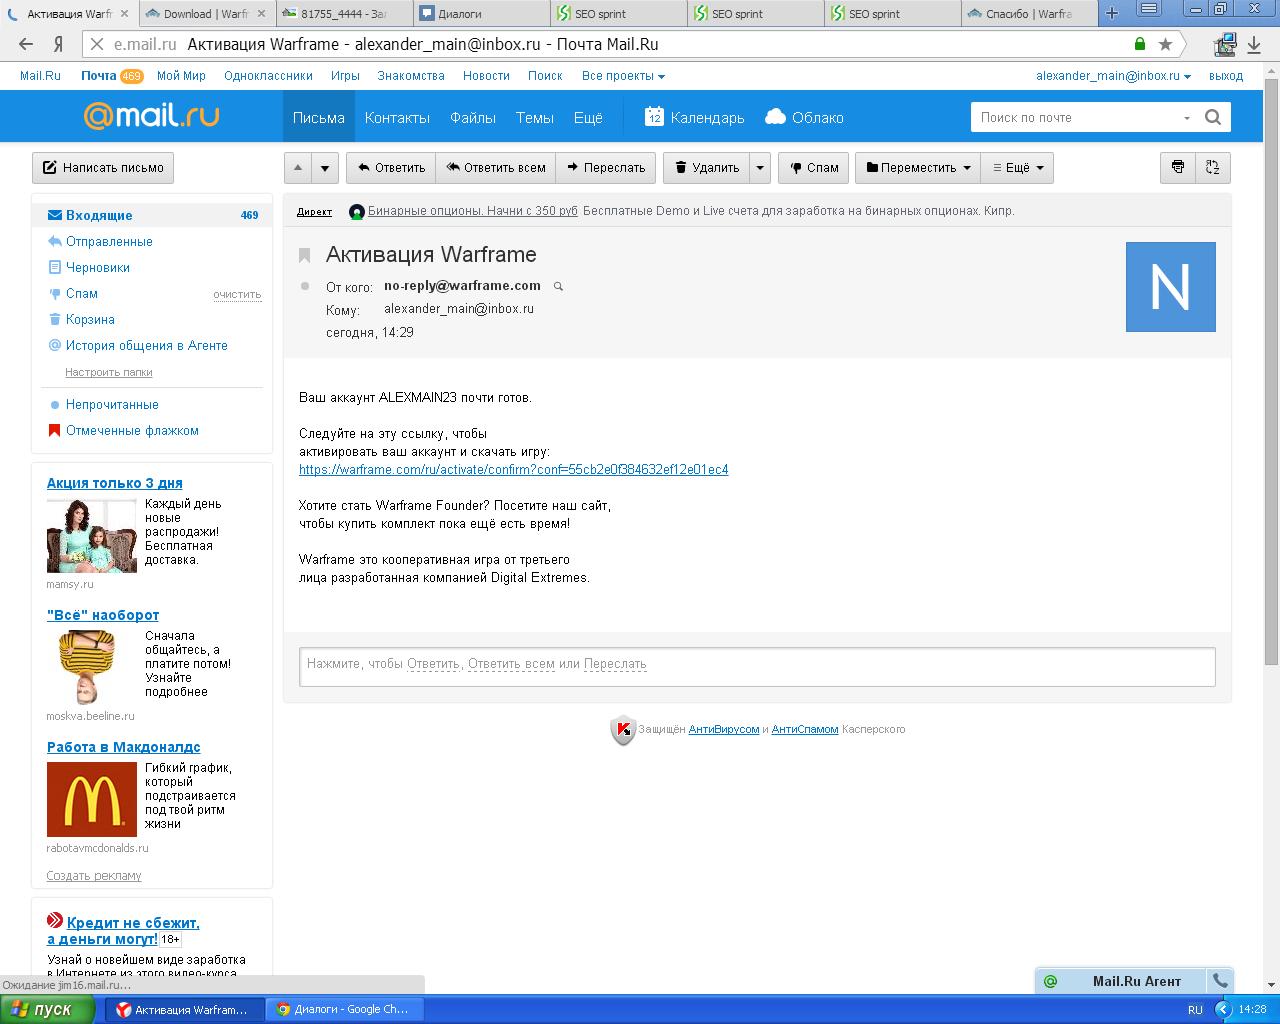Search messages from no-reply@warframe.com sender
This screenshot has height=1024, width=1280.
click(x=559, y=287)
